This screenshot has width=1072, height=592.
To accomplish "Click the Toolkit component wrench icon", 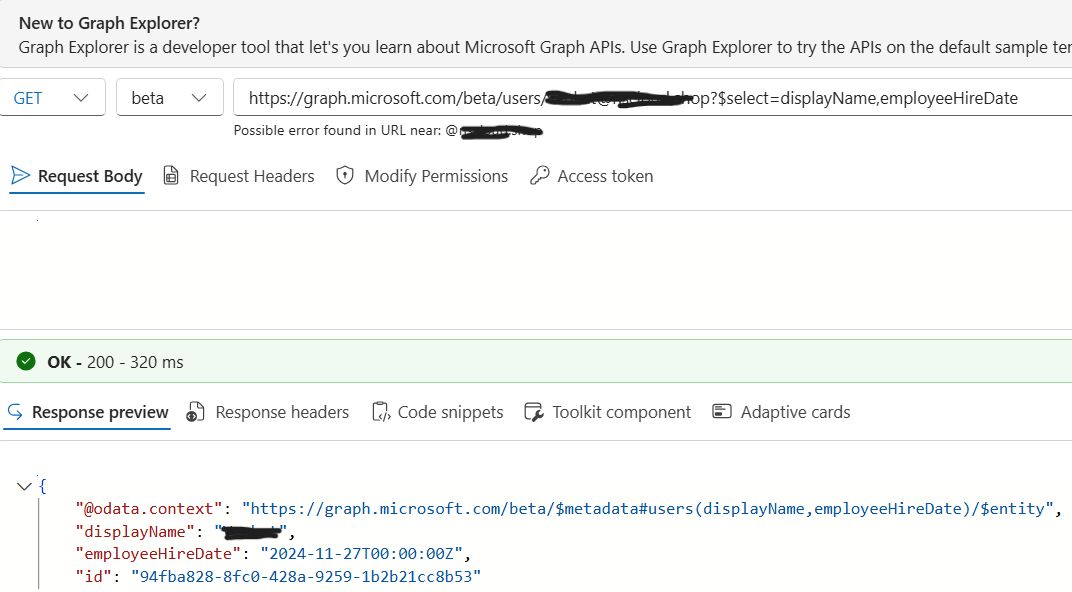I will pyautogui.click(x=534, y=412).
